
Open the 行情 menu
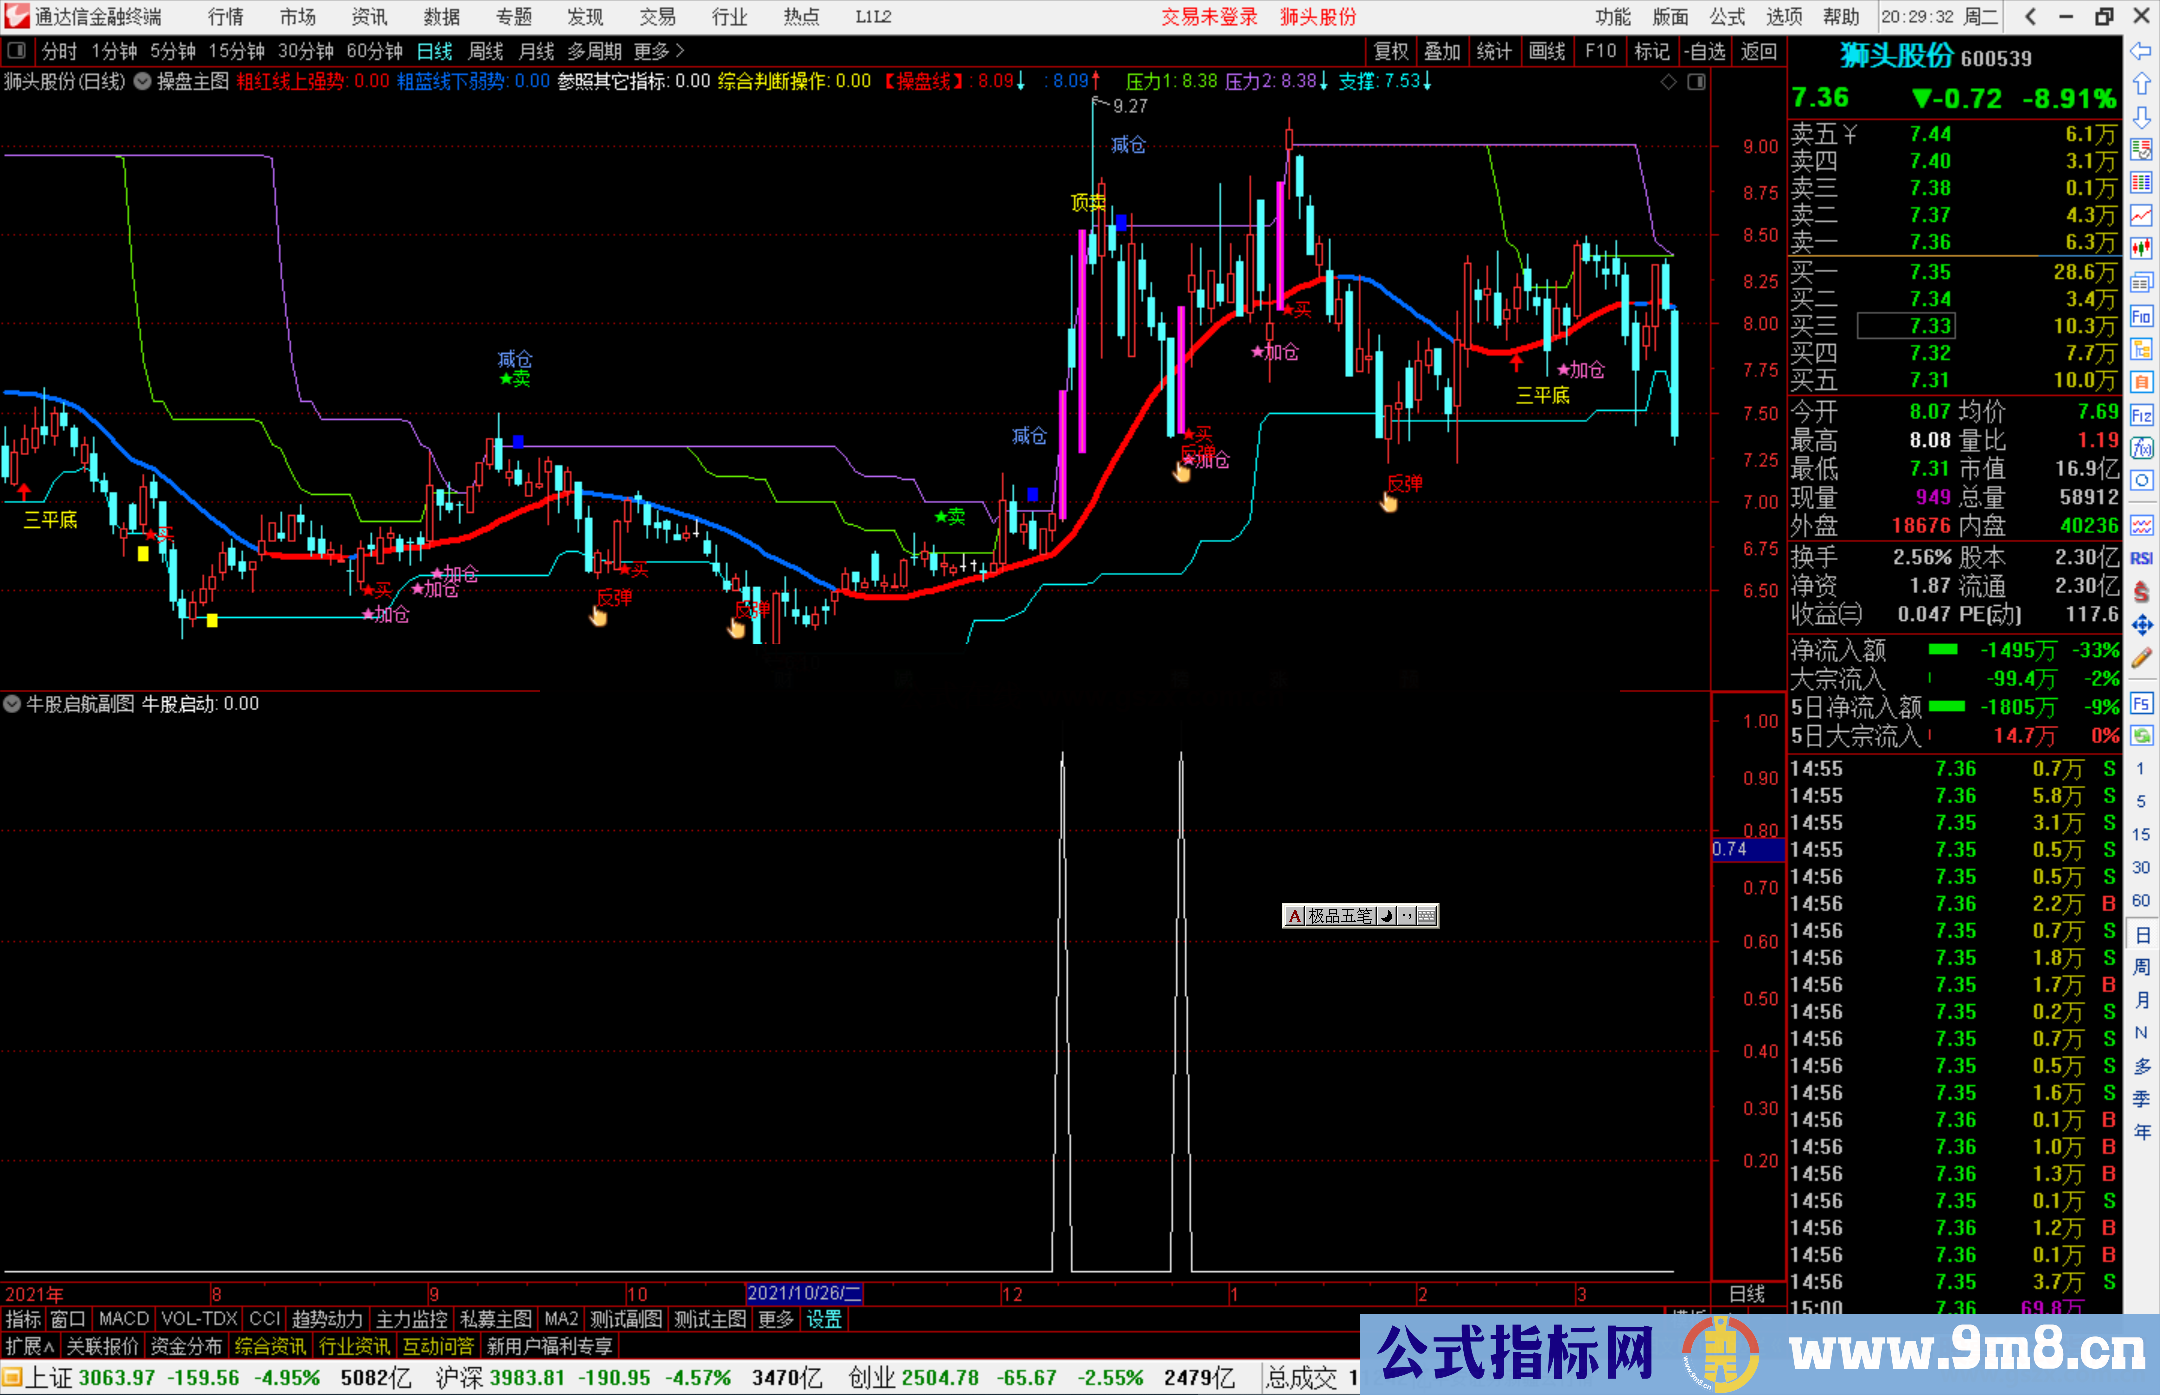(225, 17)
